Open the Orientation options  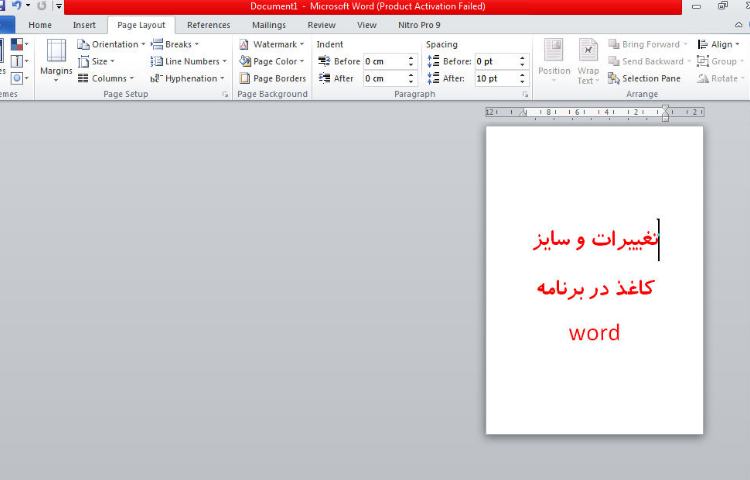coord(111,44)
